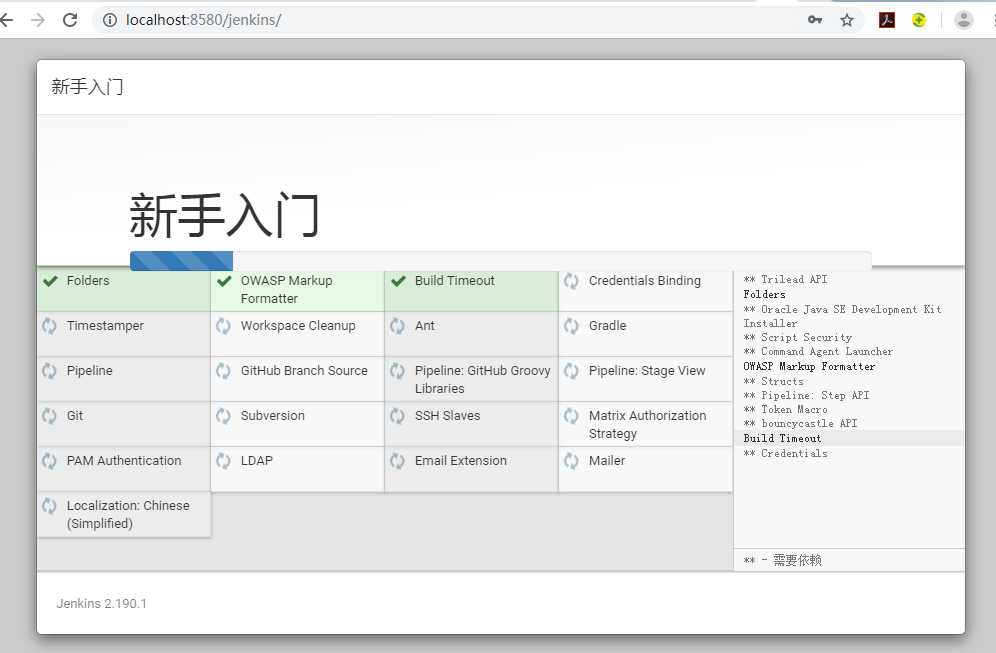Click the '** Pipeline: Step API' log line

click(807, 396)
